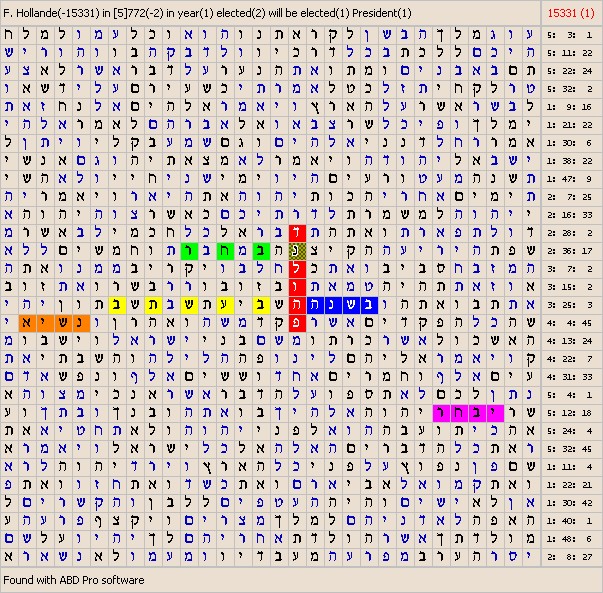The height and width of the screenshot is (593, 603).
Task: Select the magenta highlighted Hebrew word
Action: click(464, 413)
